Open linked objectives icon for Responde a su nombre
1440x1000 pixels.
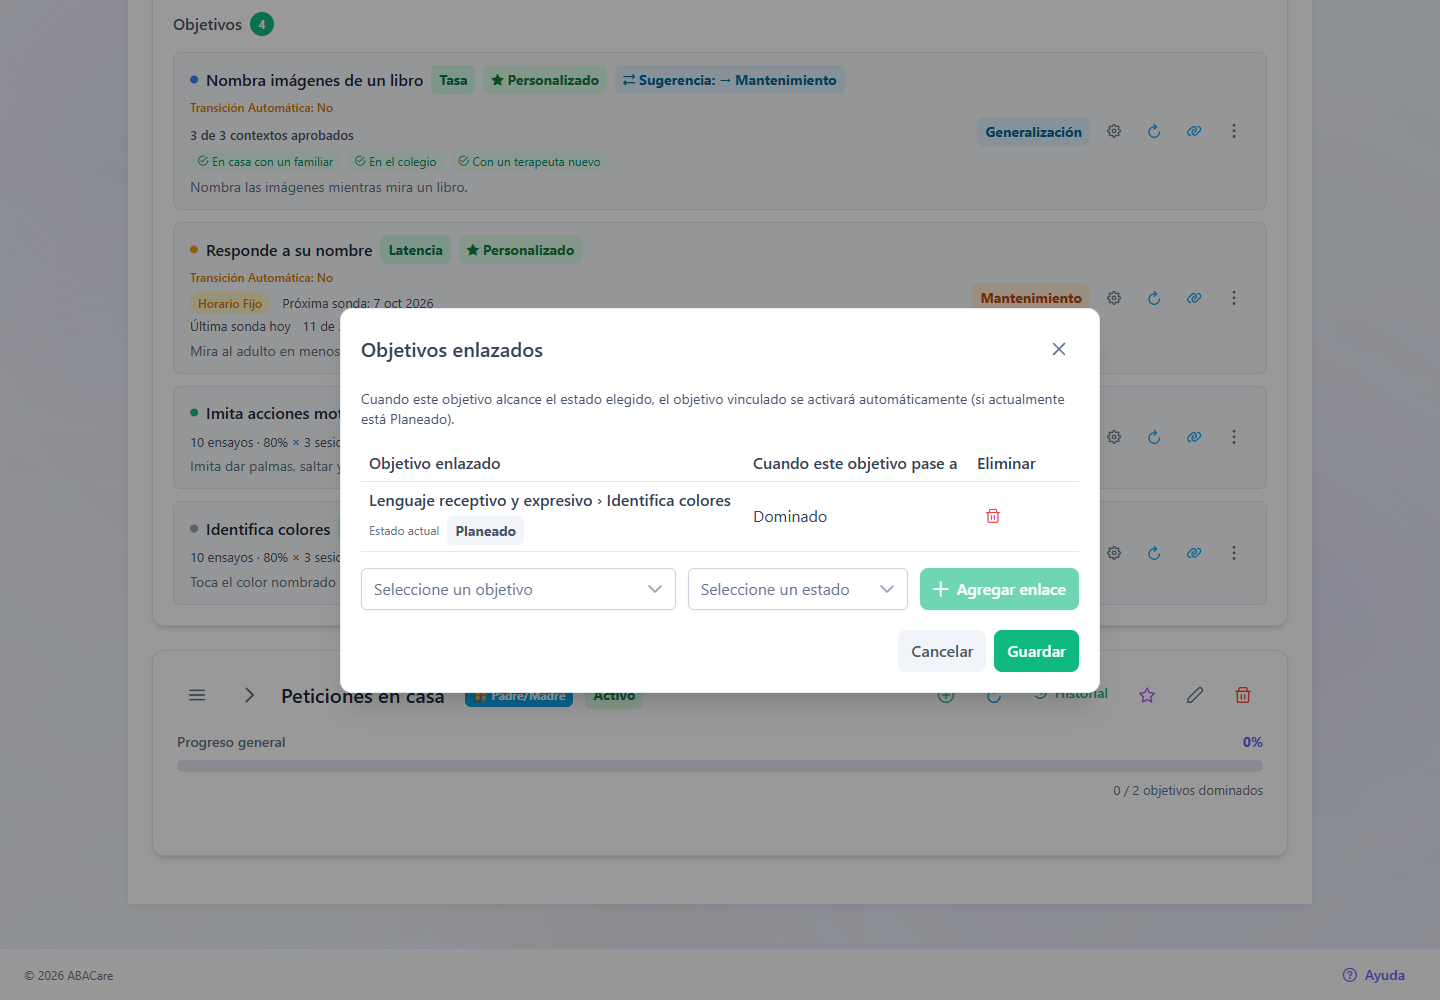1194,298
